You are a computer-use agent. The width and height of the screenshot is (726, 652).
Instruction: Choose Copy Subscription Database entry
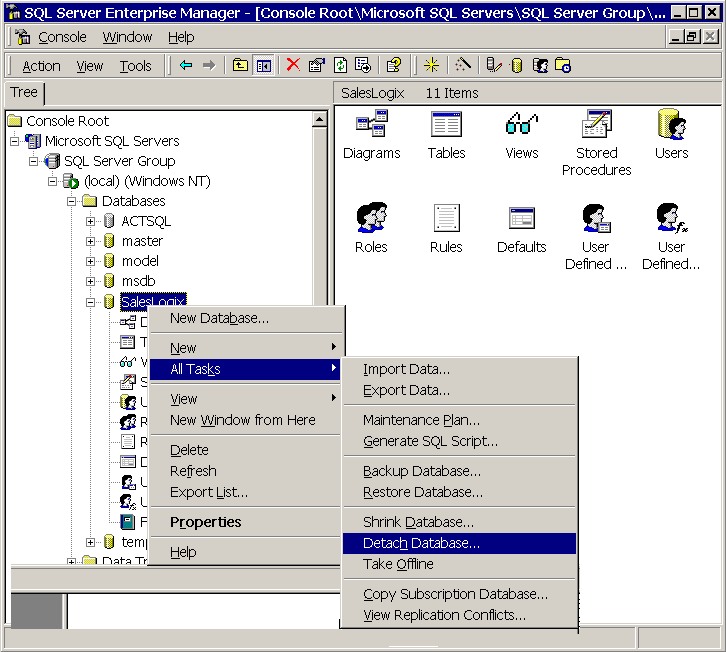click(459, 594)
